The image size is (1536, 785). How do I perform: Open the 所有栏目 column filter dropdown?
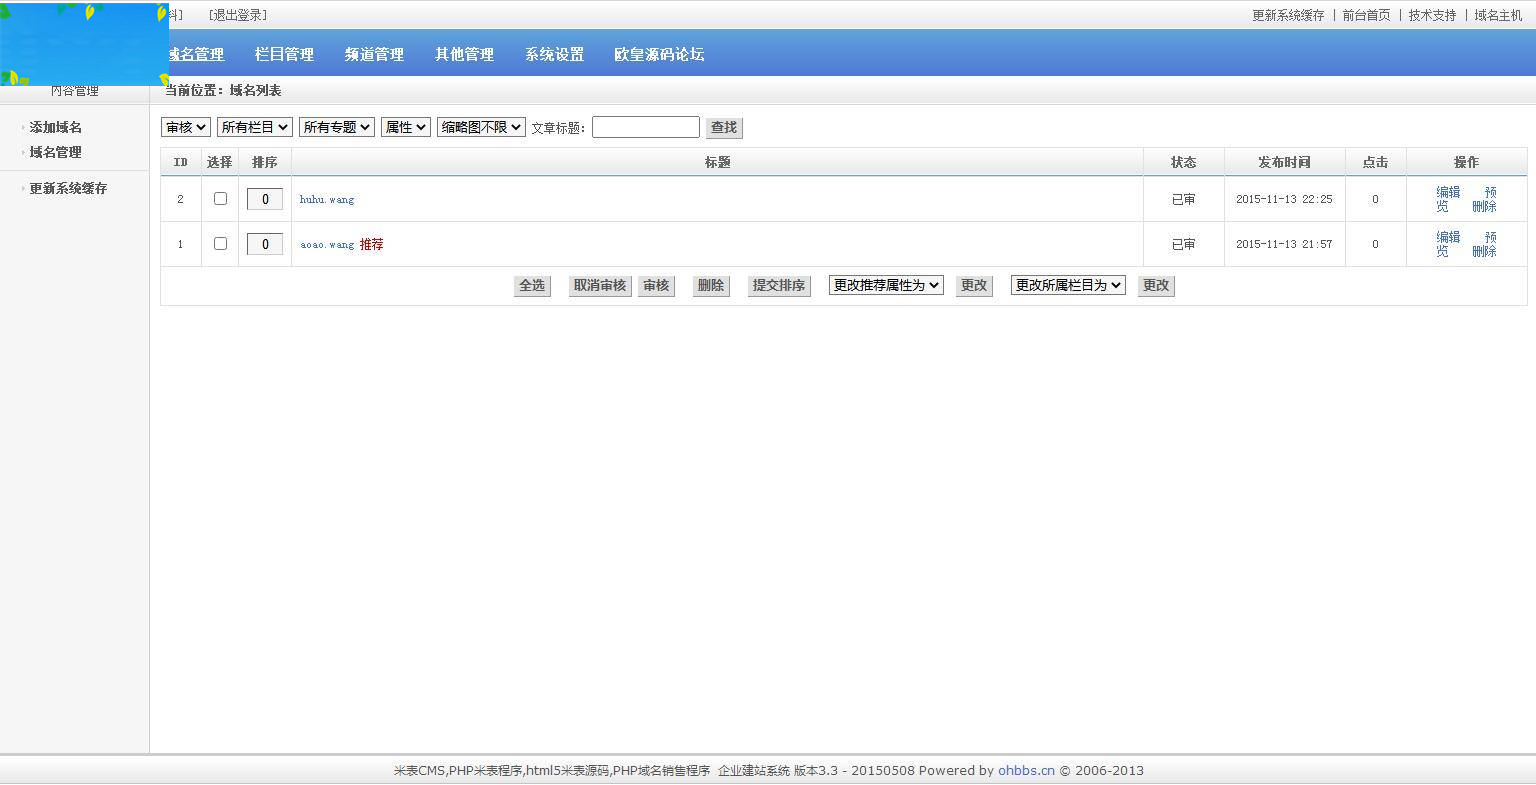point(254,127)
